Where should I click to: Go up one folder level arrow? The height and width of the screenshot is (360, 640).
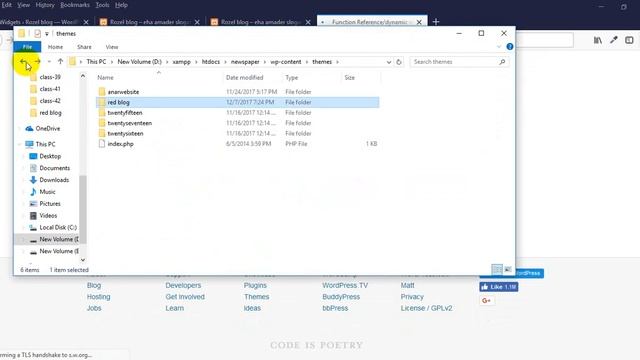coord(60,62)
